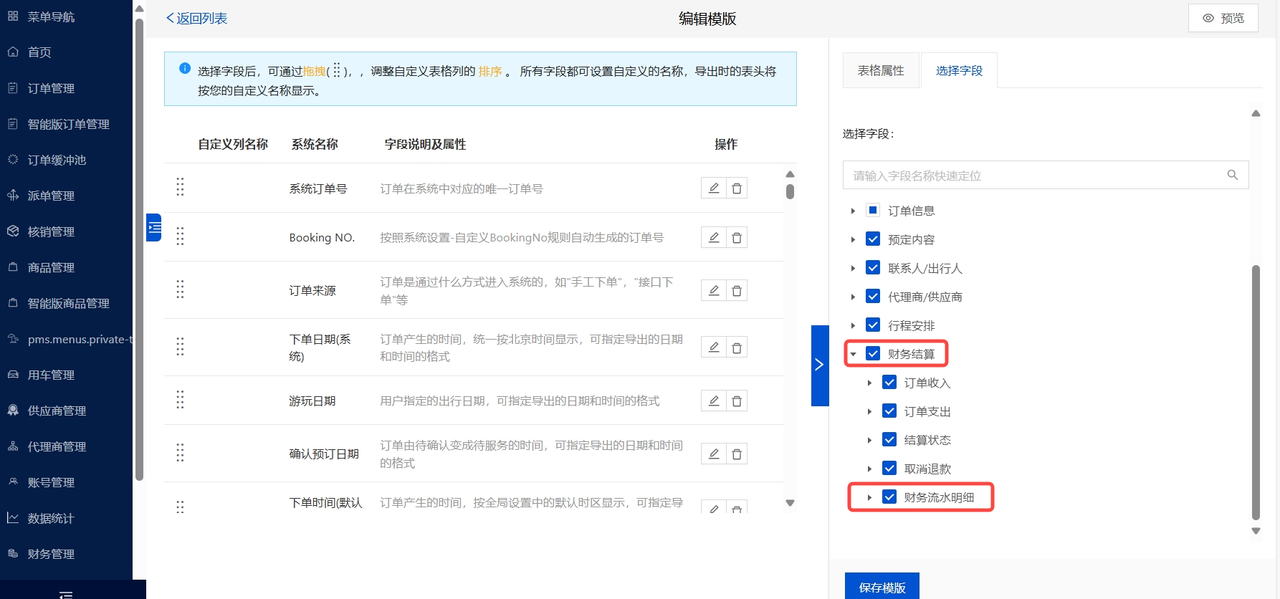Toggle the 订单信息 partial checkbox
Viewport: 1280px width, 599px height.
click(873, 211)
